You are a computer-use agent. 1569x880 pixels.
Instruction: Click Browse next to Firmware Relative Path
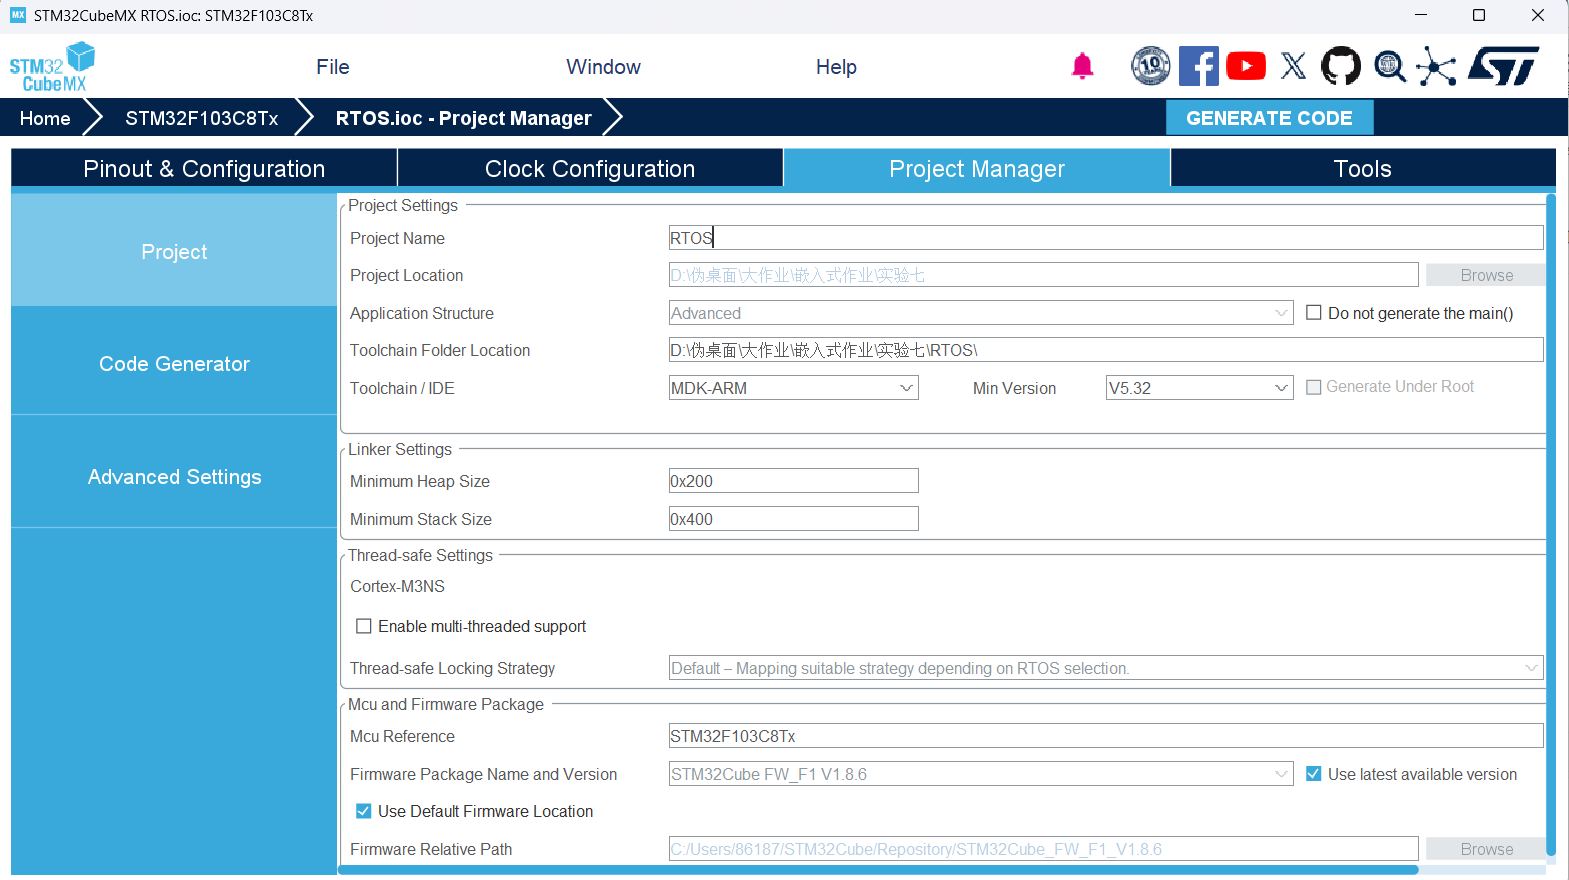[x=1486, y=849]
